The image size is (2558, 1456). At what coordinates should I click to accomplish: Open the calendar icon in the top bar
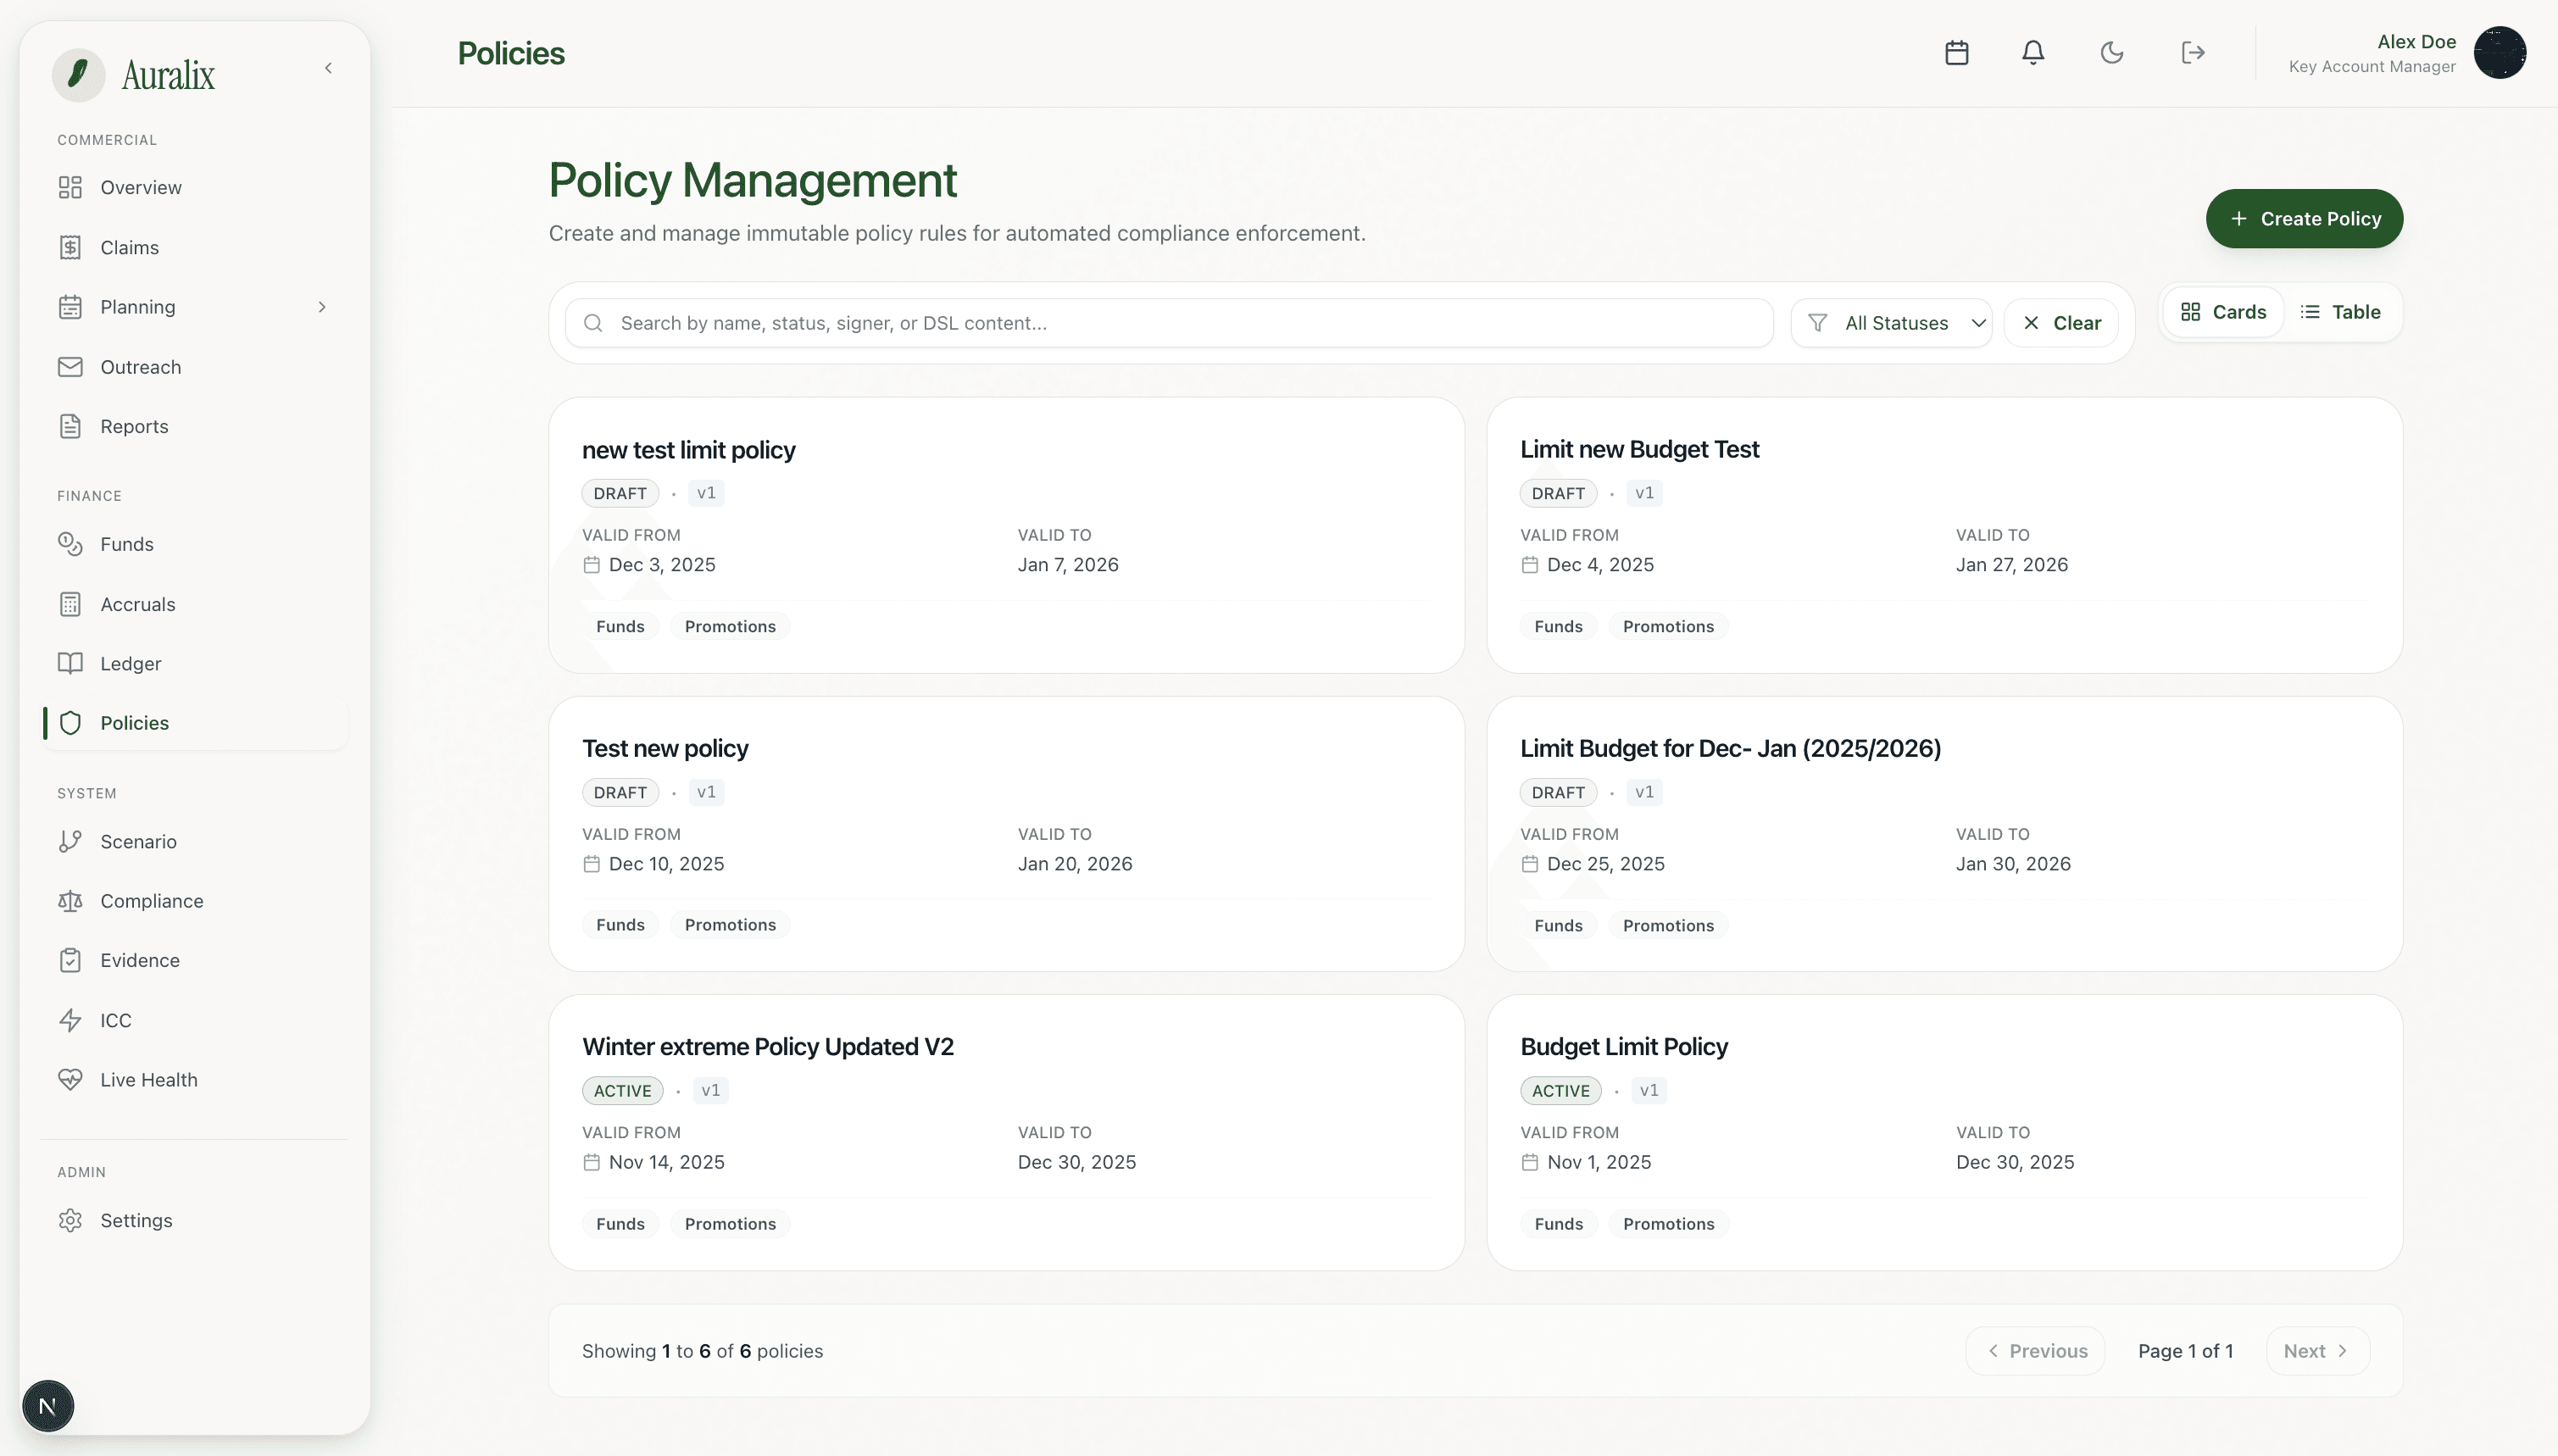point(1956,53)
